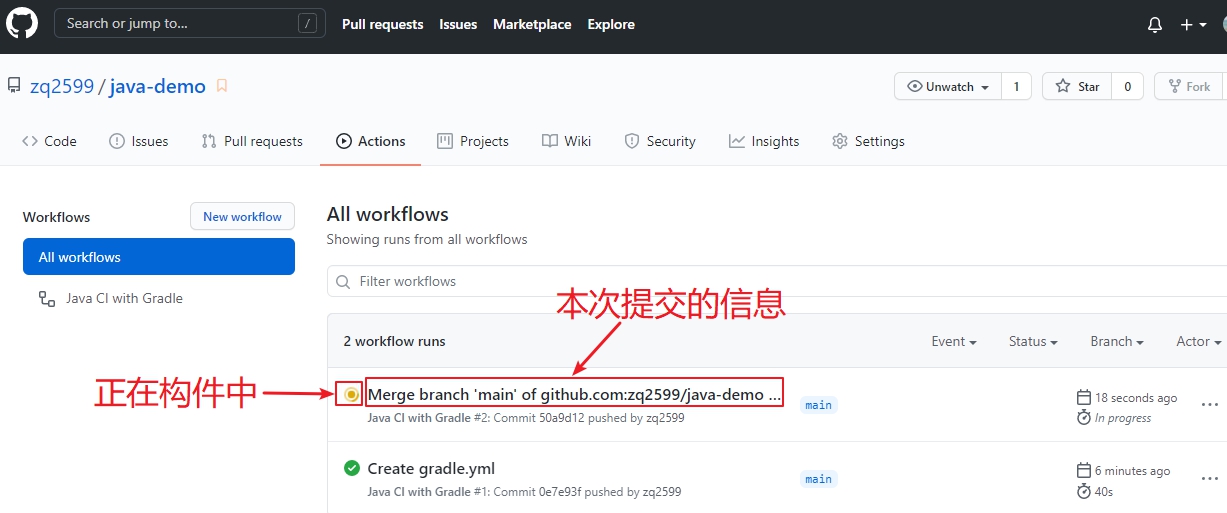Click the calendar icon next to 18 seconds ago

1083,397
